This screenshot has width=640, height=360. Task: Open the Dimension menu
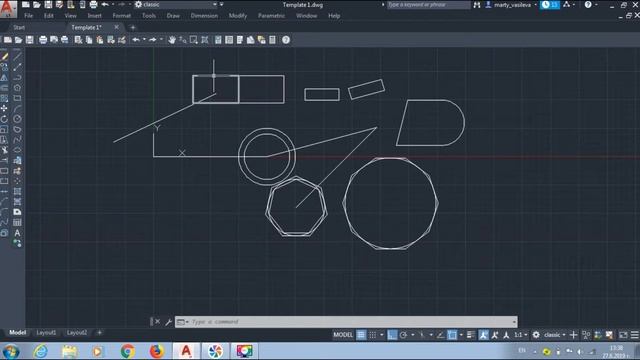click(x=204, y=16)
